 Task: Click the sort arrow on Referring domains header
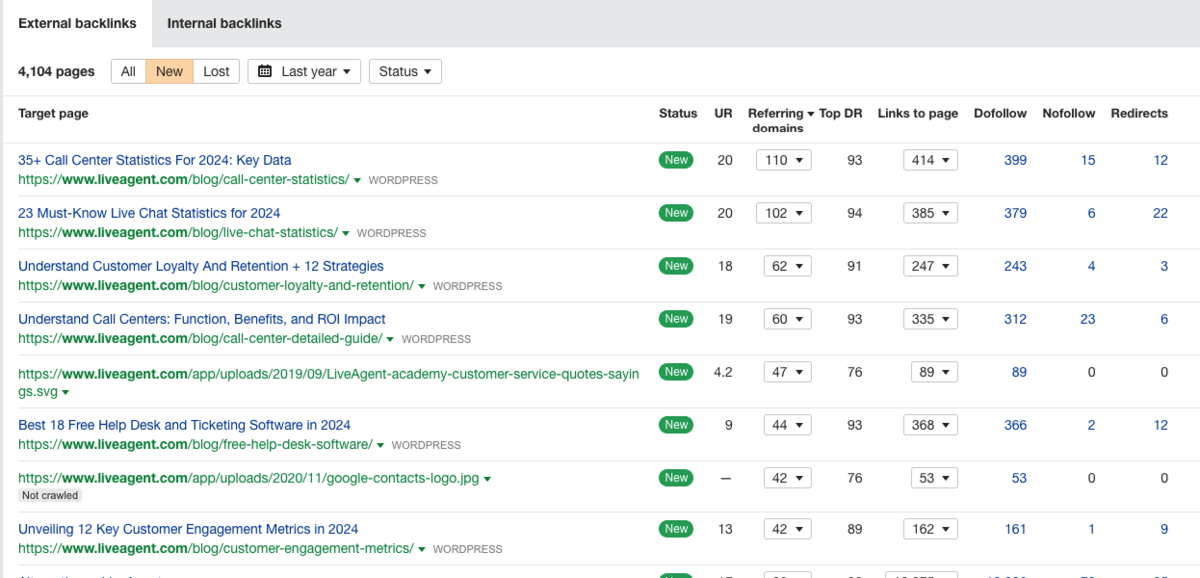(x=811, y=114)
